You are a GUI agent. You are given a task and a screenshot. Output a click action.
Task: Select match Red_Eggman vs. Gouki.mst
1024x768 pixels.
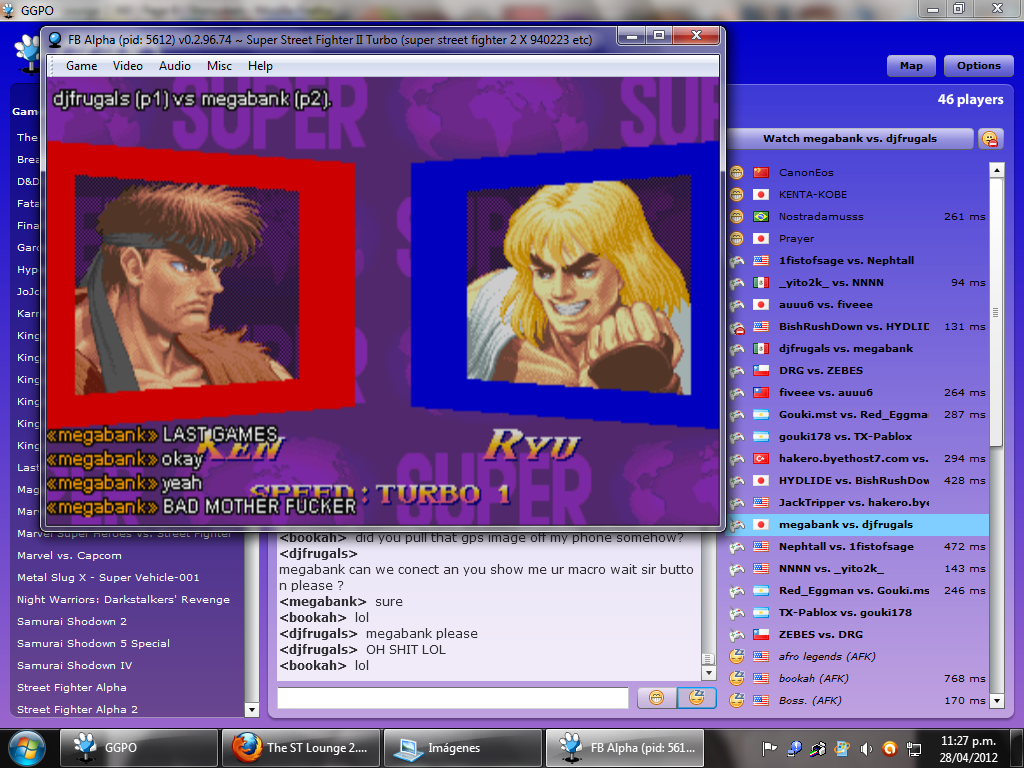click(858, 590)
